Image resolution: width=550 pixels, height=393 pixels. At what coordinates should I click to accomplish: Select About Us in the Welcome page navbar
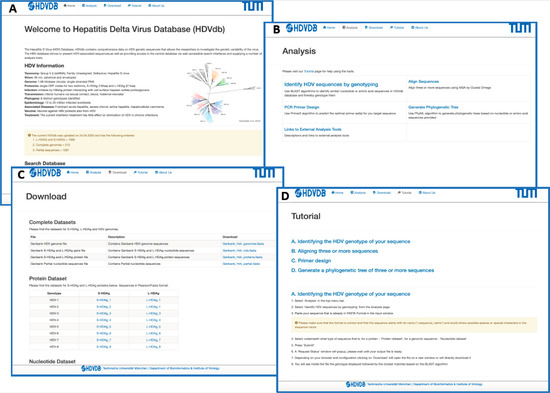(x=156, y=6)
